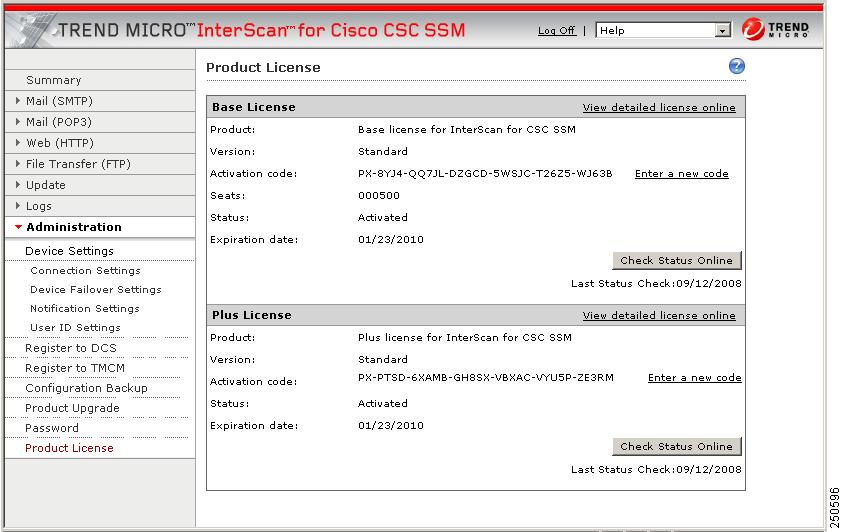The height and width of the screenshot is (532, 841).
Task: Click the Log Off link
Action: (556, 31)
